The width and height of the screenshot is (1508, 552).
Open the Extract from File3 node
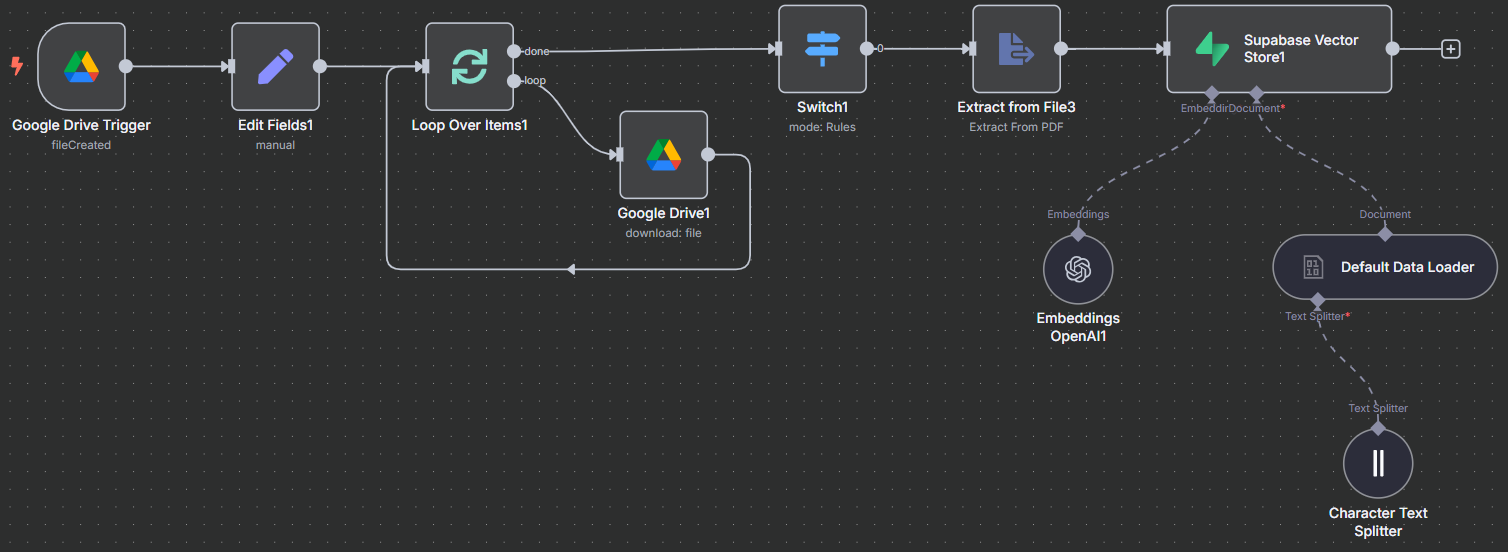tap(1016, 49)
